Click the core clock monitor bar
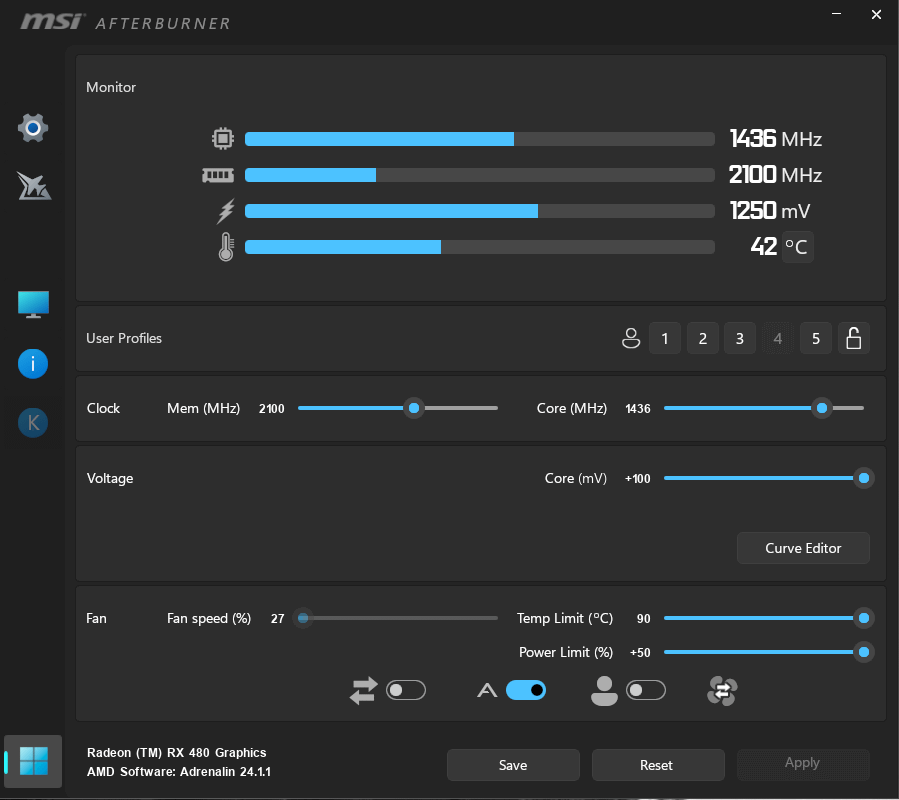This screenshot has height=800, width=899. click(480, 139)
